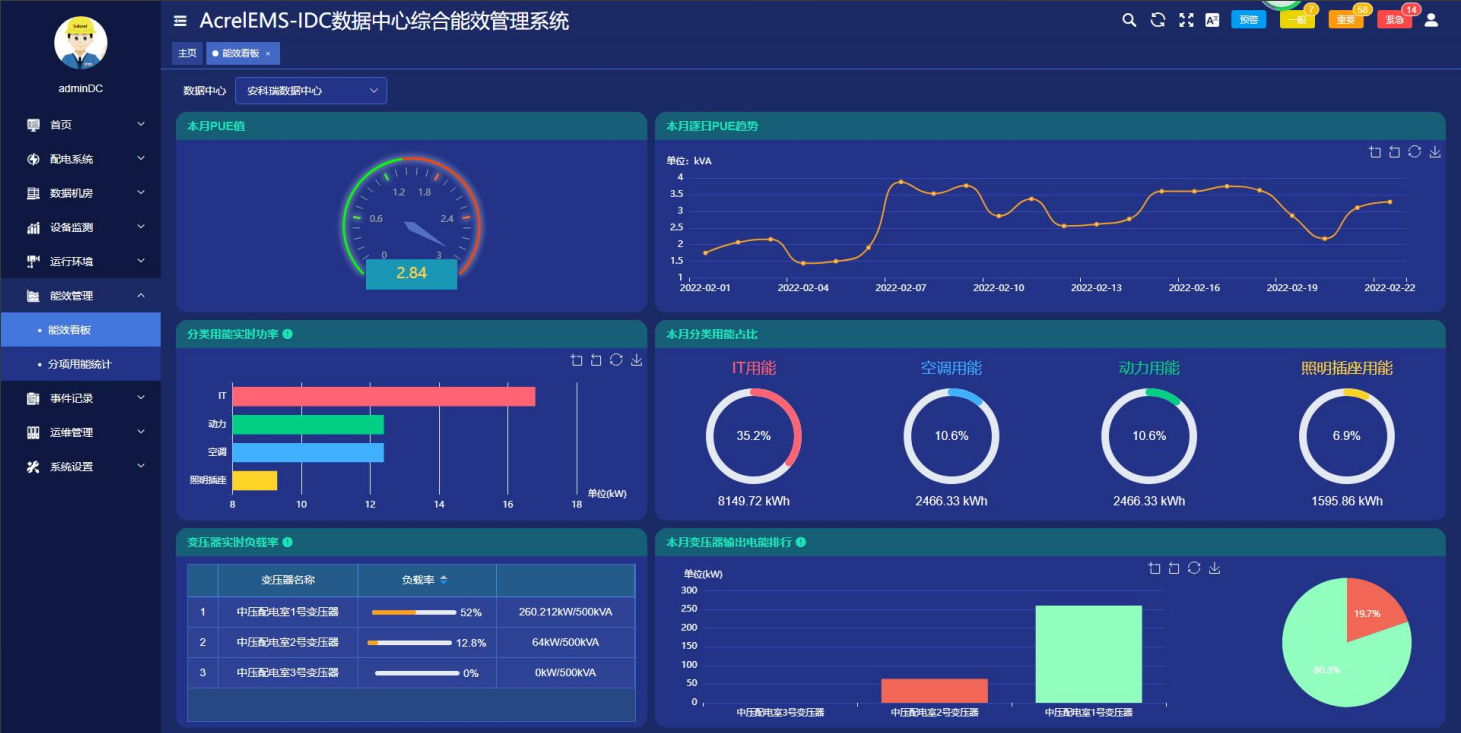Sort the table by 负载率 sort arrows
The image size is (1461, 733).
pos(444,580)
